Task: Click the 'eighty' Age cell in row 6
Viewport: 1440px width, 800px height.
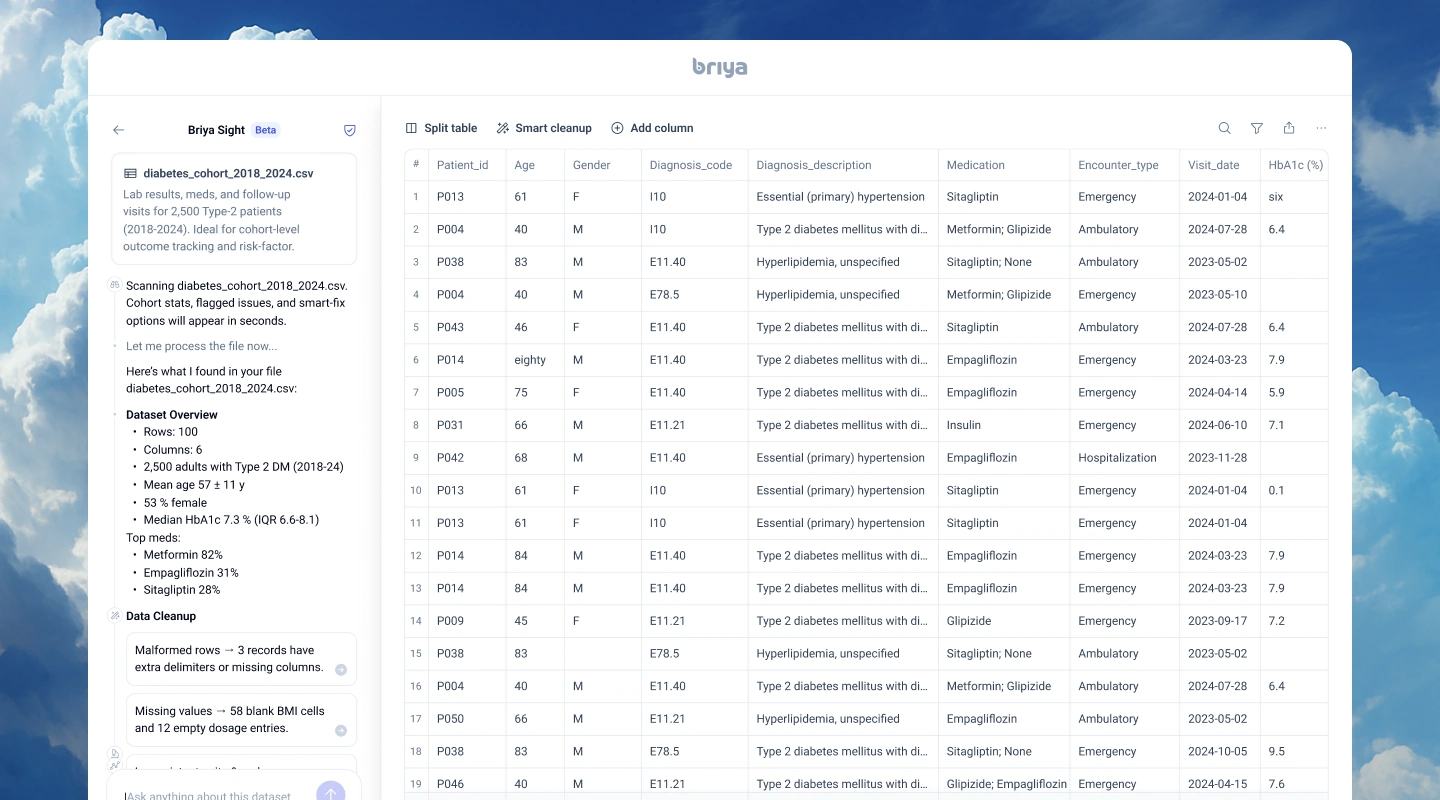Action: tap(535, 360)
